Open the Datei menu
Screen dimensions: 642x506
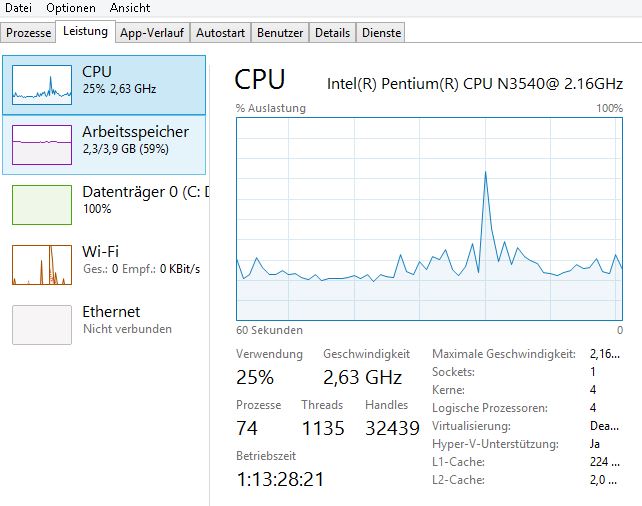click(18, 8)
